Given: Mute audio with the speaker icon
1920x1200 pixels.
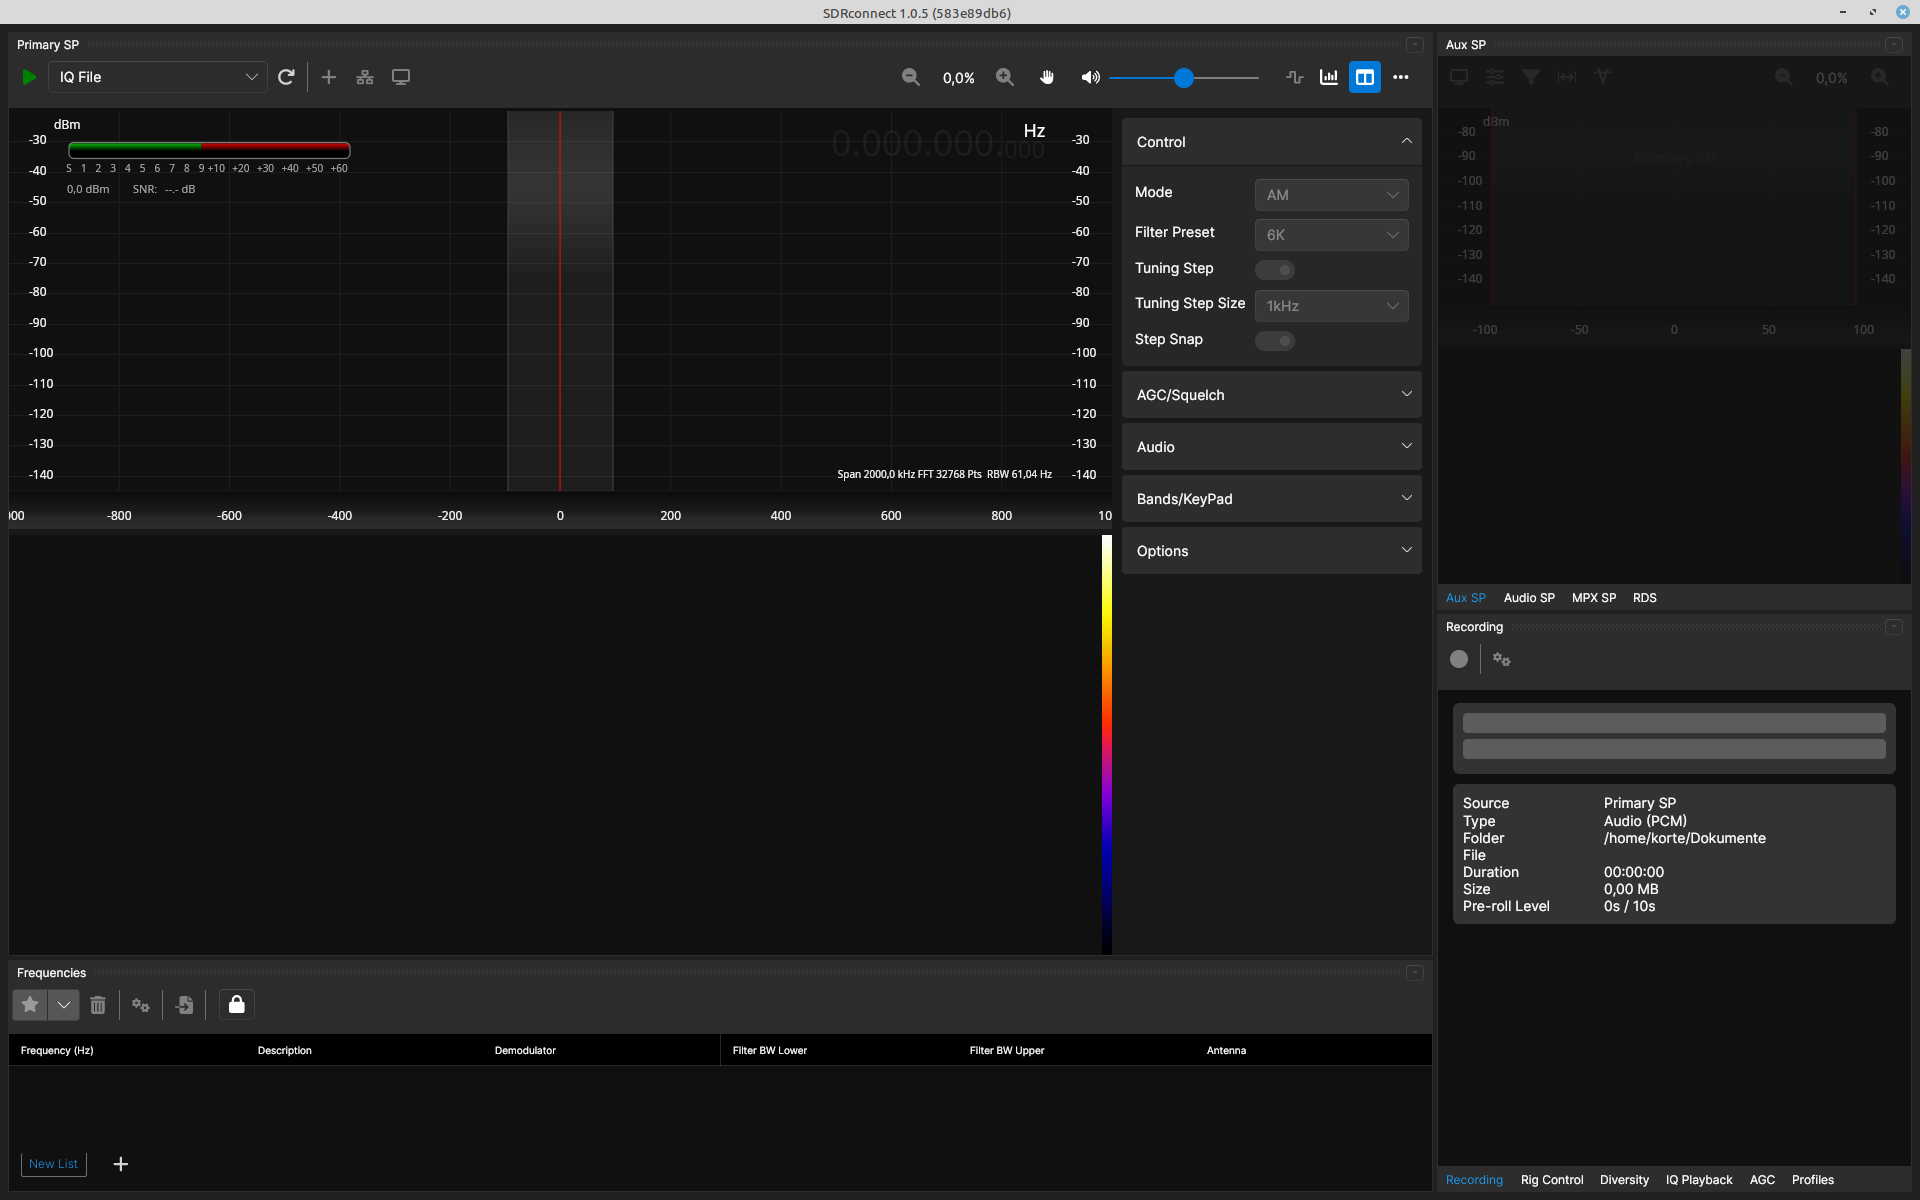Looking at the screenshot, I should 1090,77.
